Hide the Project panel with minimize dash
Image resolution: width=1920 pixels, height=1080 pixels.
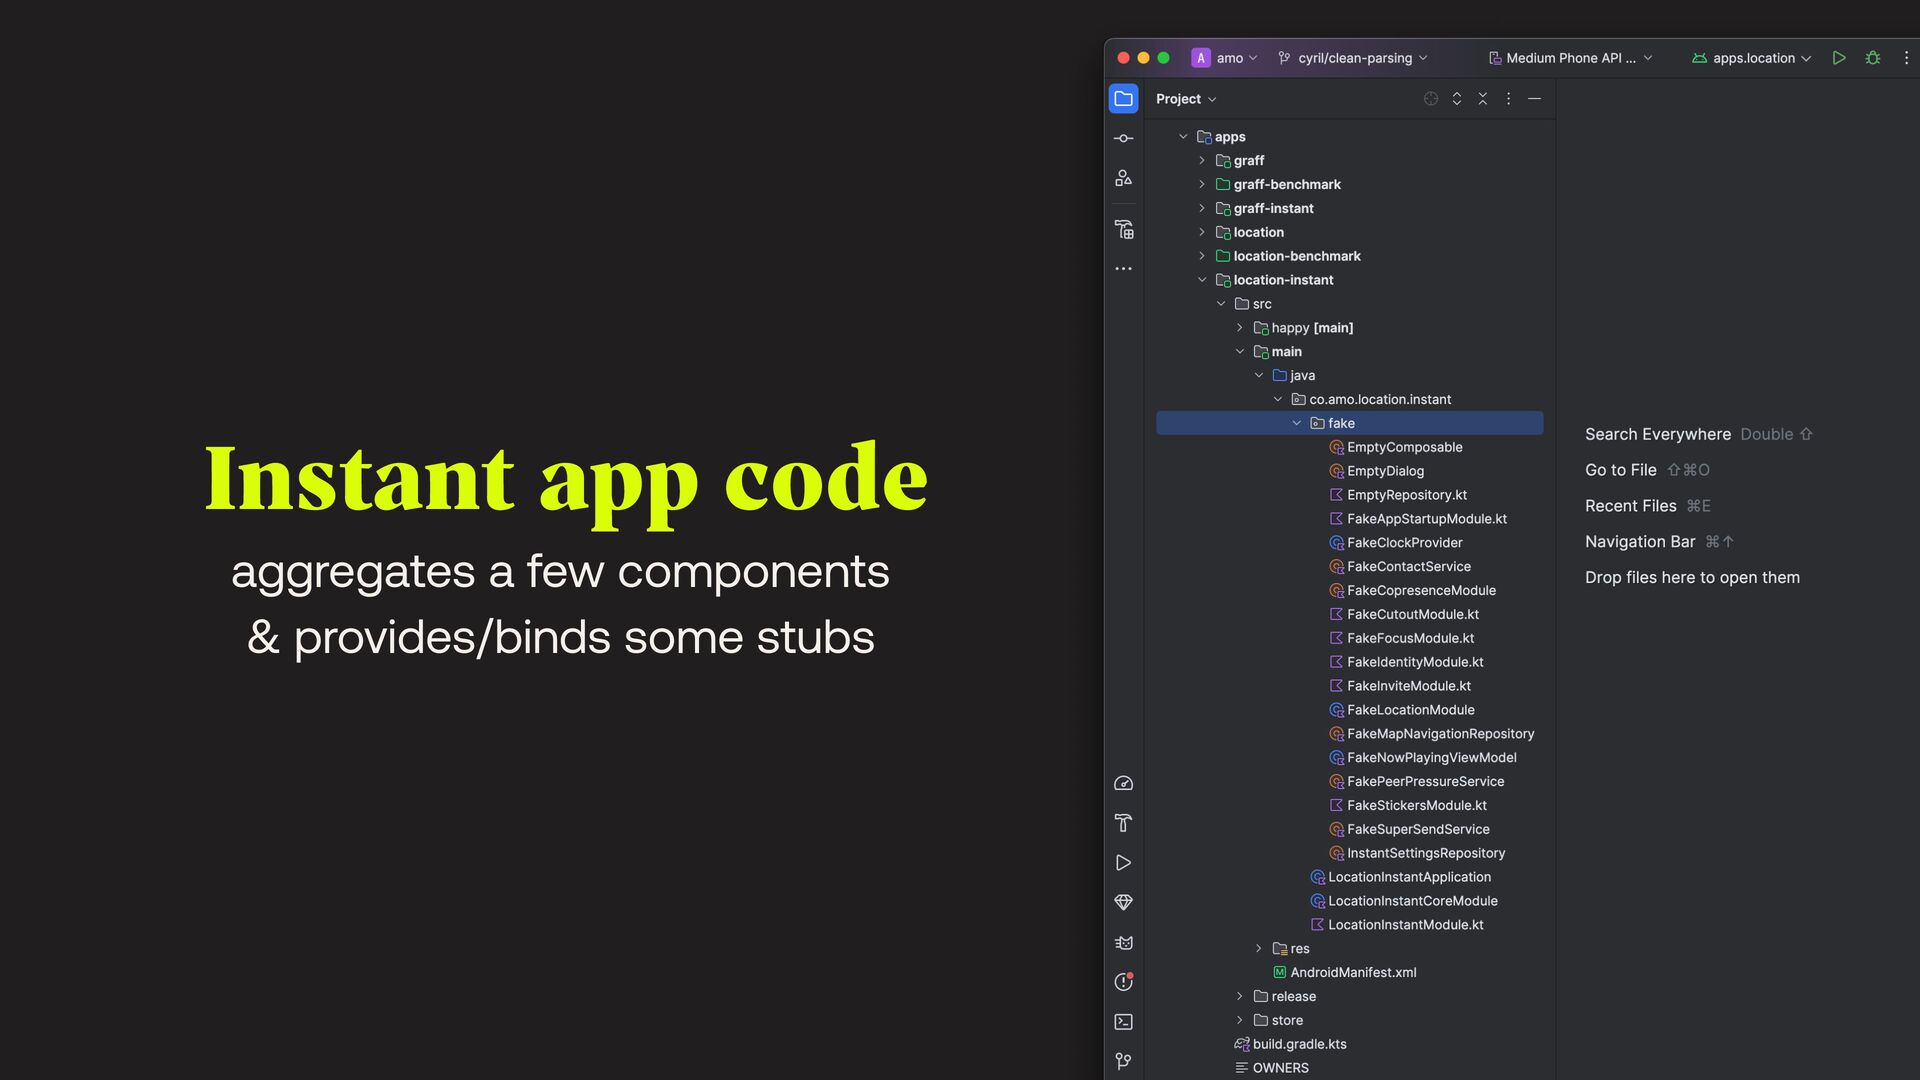pyautogui.click(x=1534, y=99)
